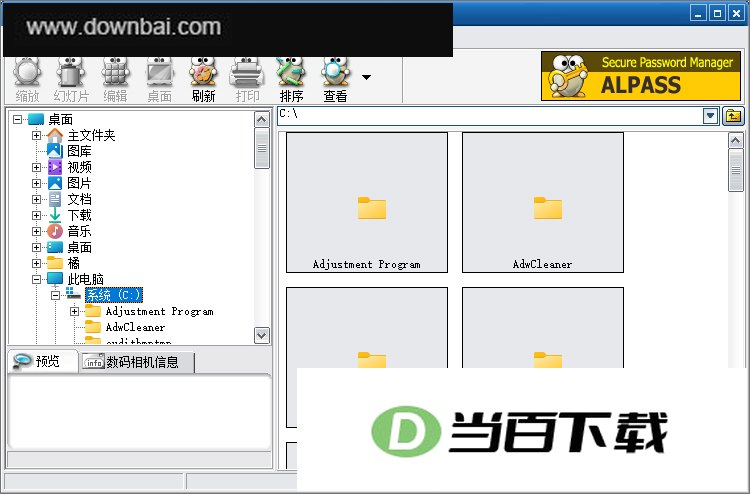This screenshot has width=750, height=494.
Task: Expand the 视频 tree node
Action: (36, 167)
